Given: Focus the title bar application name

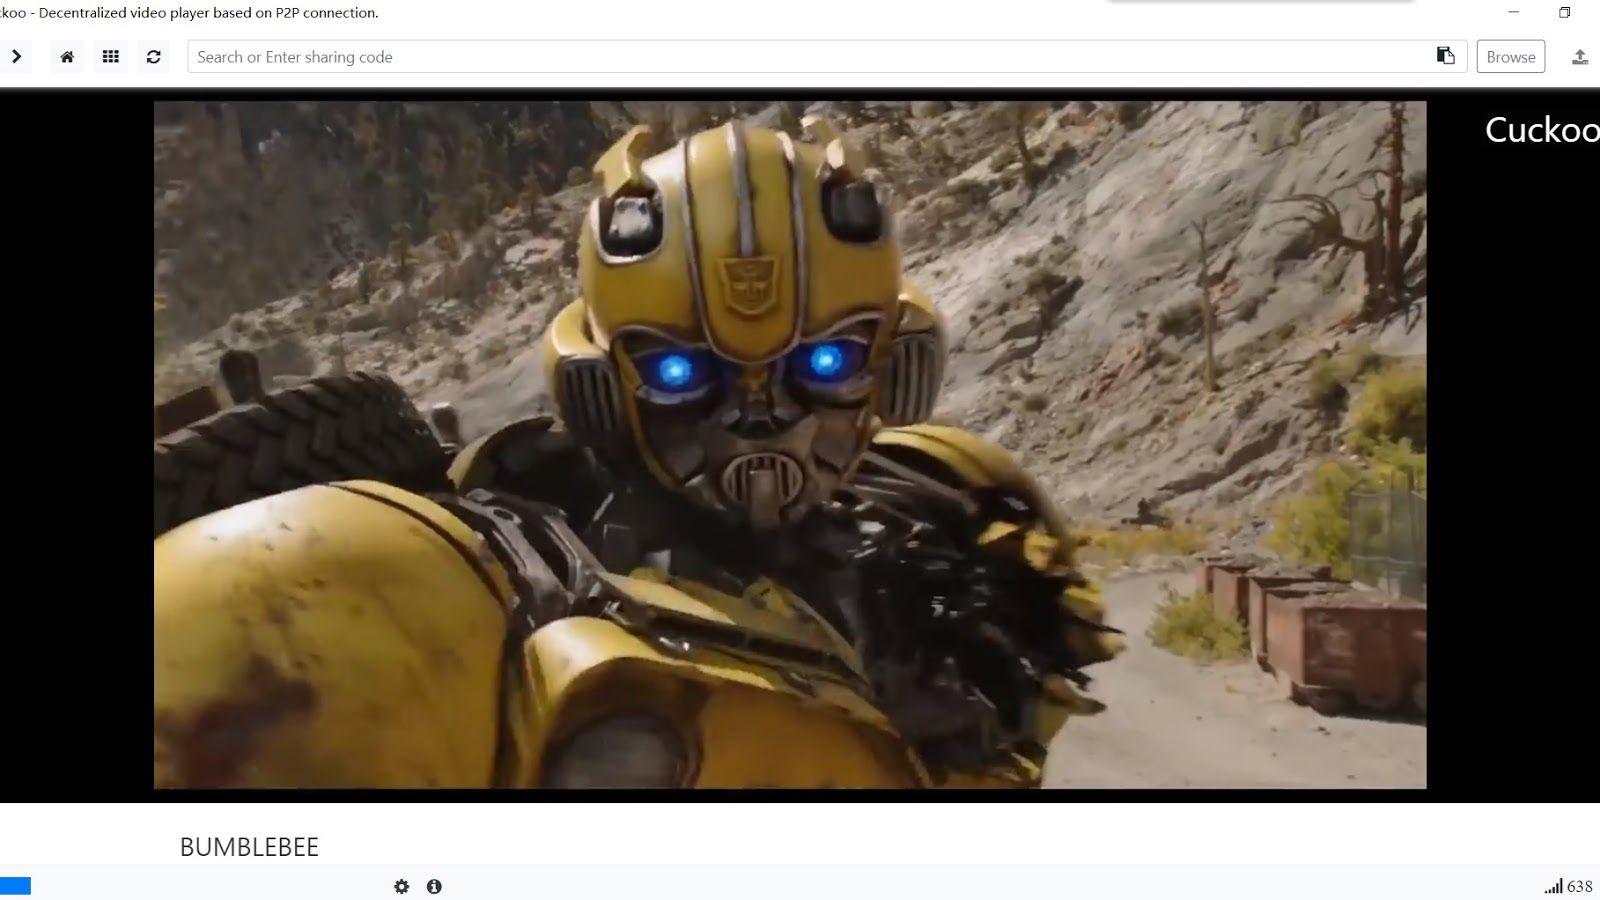Looking at the screenshot, I should click(x=190, y=13).
